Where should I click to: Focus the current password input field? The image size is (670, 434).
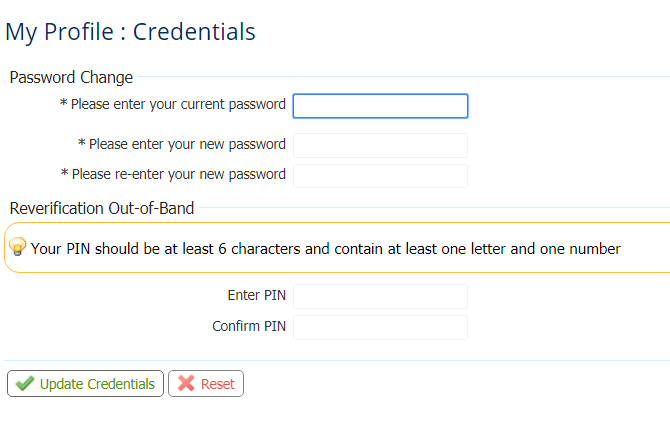tap(380, 106)
